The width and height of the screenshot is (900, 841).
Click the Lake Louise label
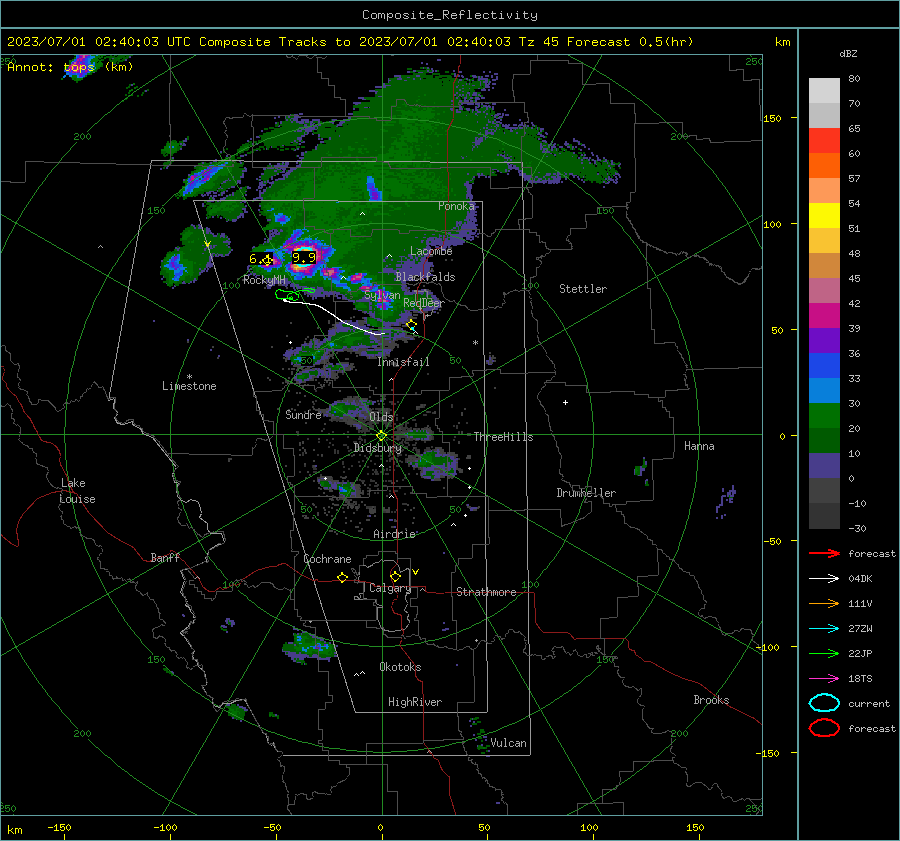(77, 491)
